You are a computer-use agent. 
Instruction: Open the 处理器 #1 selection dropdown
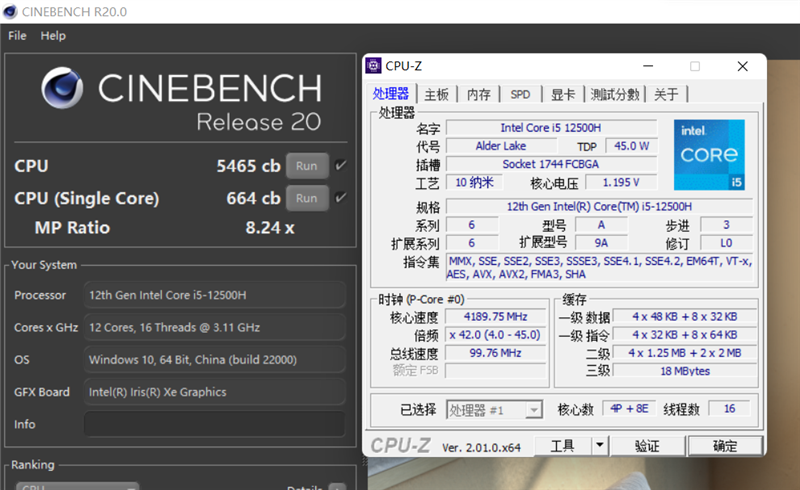tap(494, 410)
